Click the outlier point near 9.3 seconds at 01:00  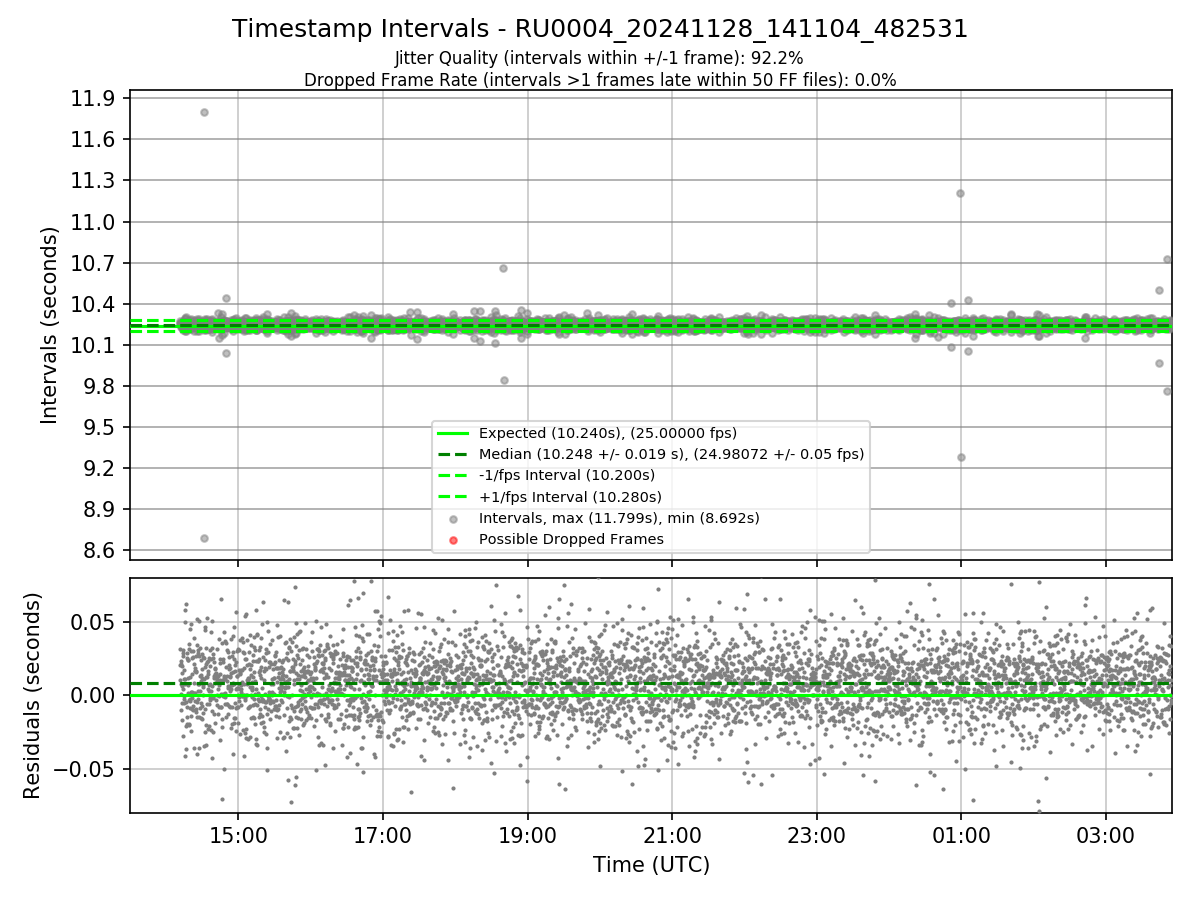coord(961,457)
